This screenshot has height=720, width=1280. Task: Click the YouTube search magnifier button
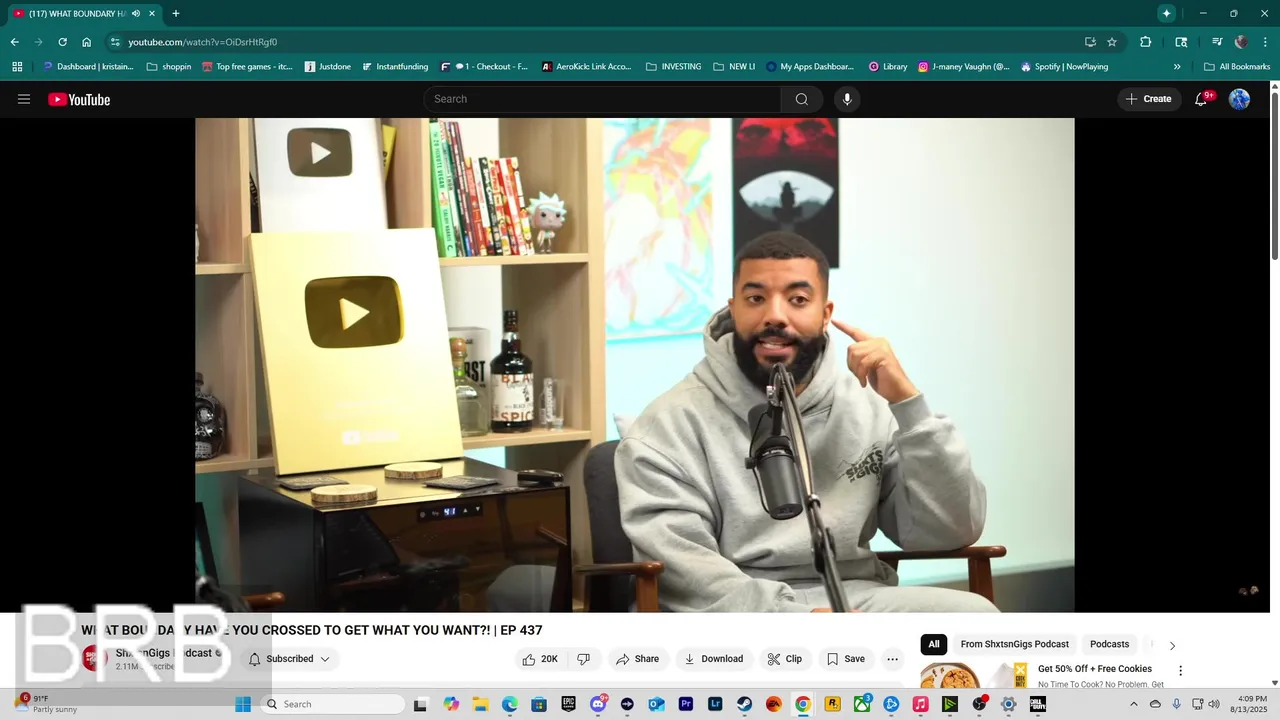point(802,99)
